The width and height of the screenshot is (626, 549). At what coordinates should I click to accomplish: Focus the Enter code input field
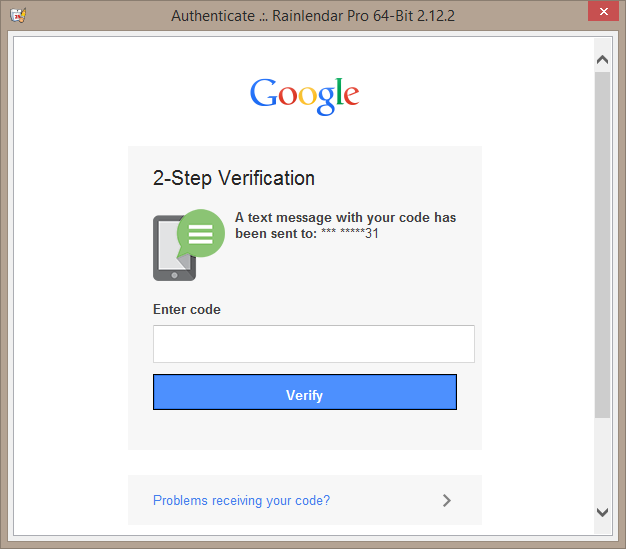(314, 344)
